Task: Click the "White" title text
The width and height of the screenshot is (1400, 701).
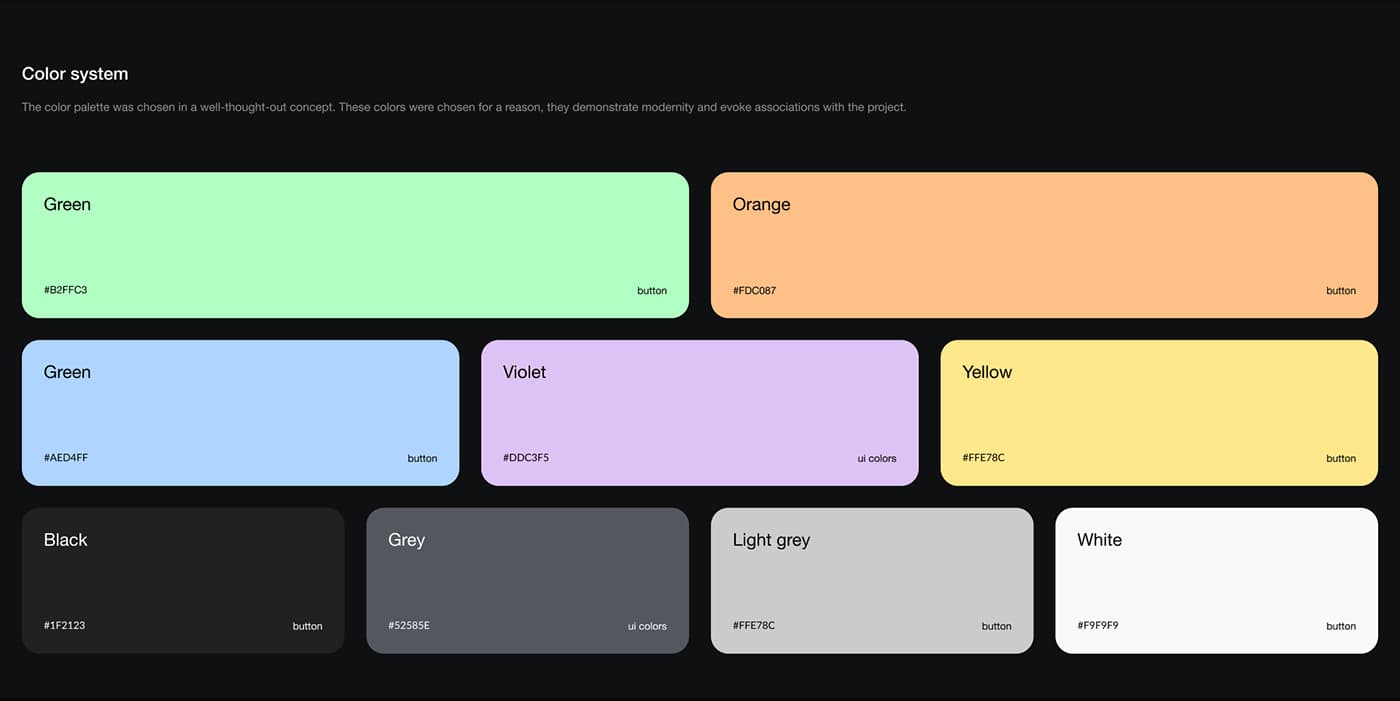Action: click(1099, 540)
